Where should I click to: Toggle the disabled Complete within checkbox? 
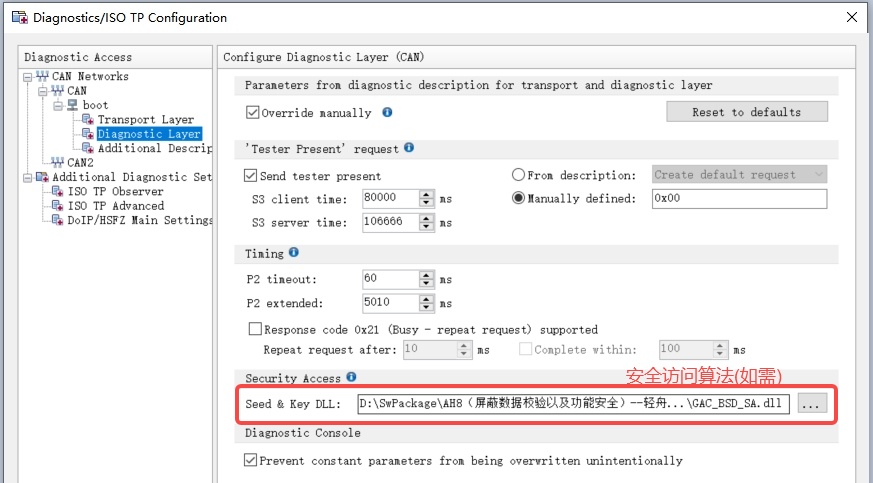[525, 349]
